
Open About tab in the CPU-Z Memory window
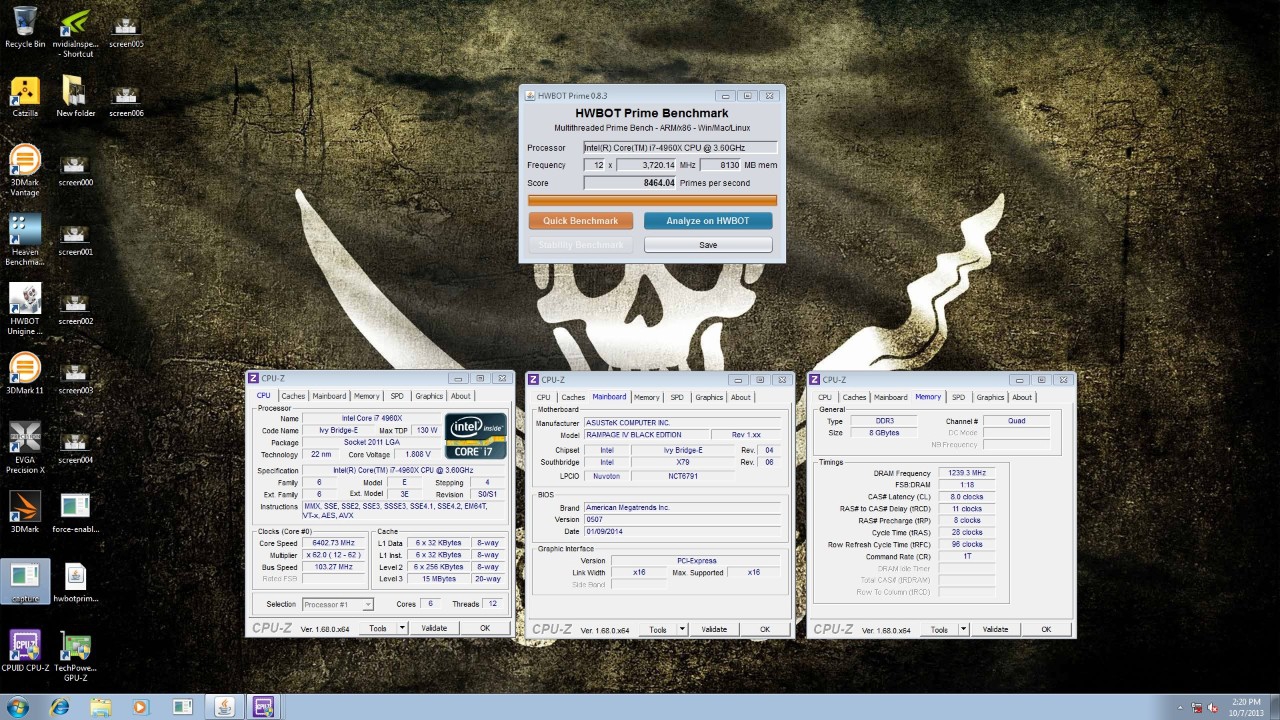[x=1022, y=397]
